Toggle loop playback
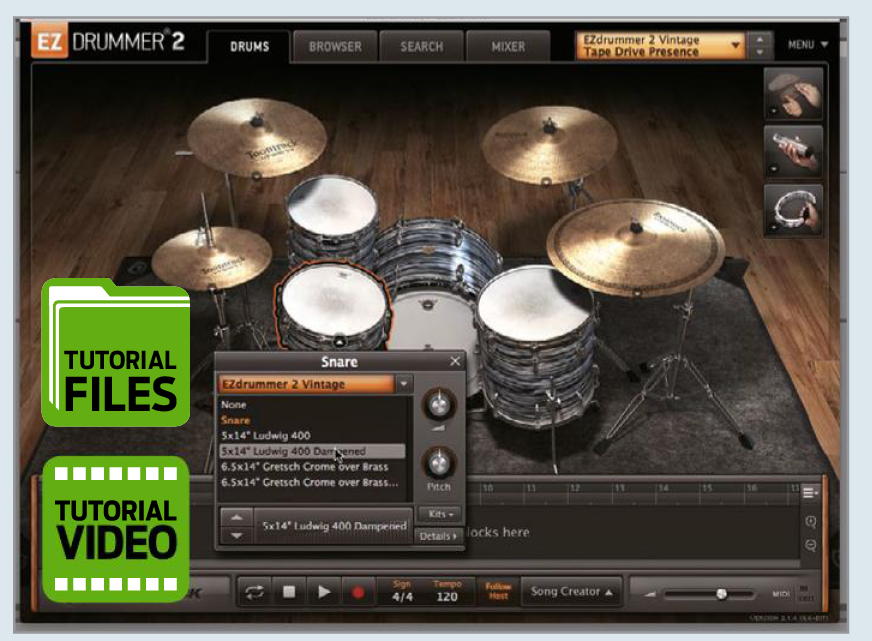This screenshot has width=872, height=641. tap(254, 593)
